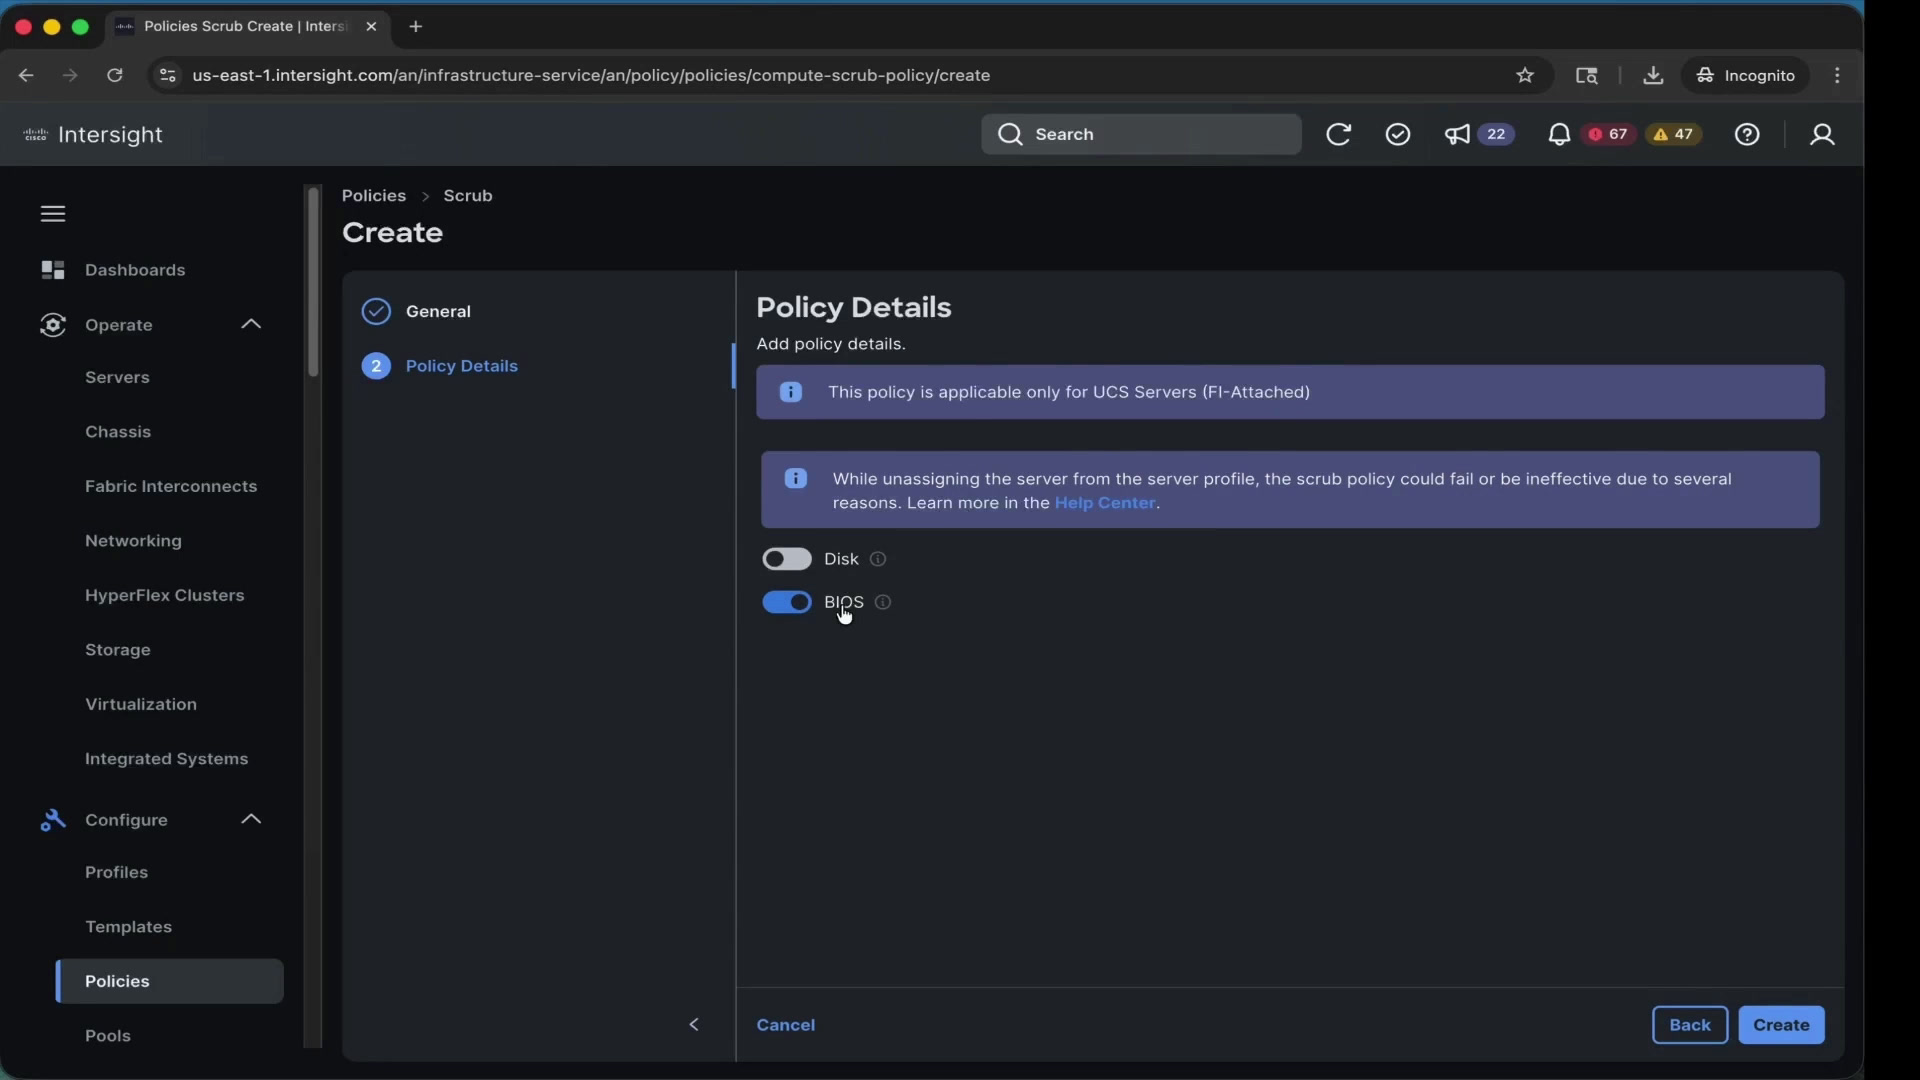Click the Intersight refresh icon

[x=1338, y=135]
